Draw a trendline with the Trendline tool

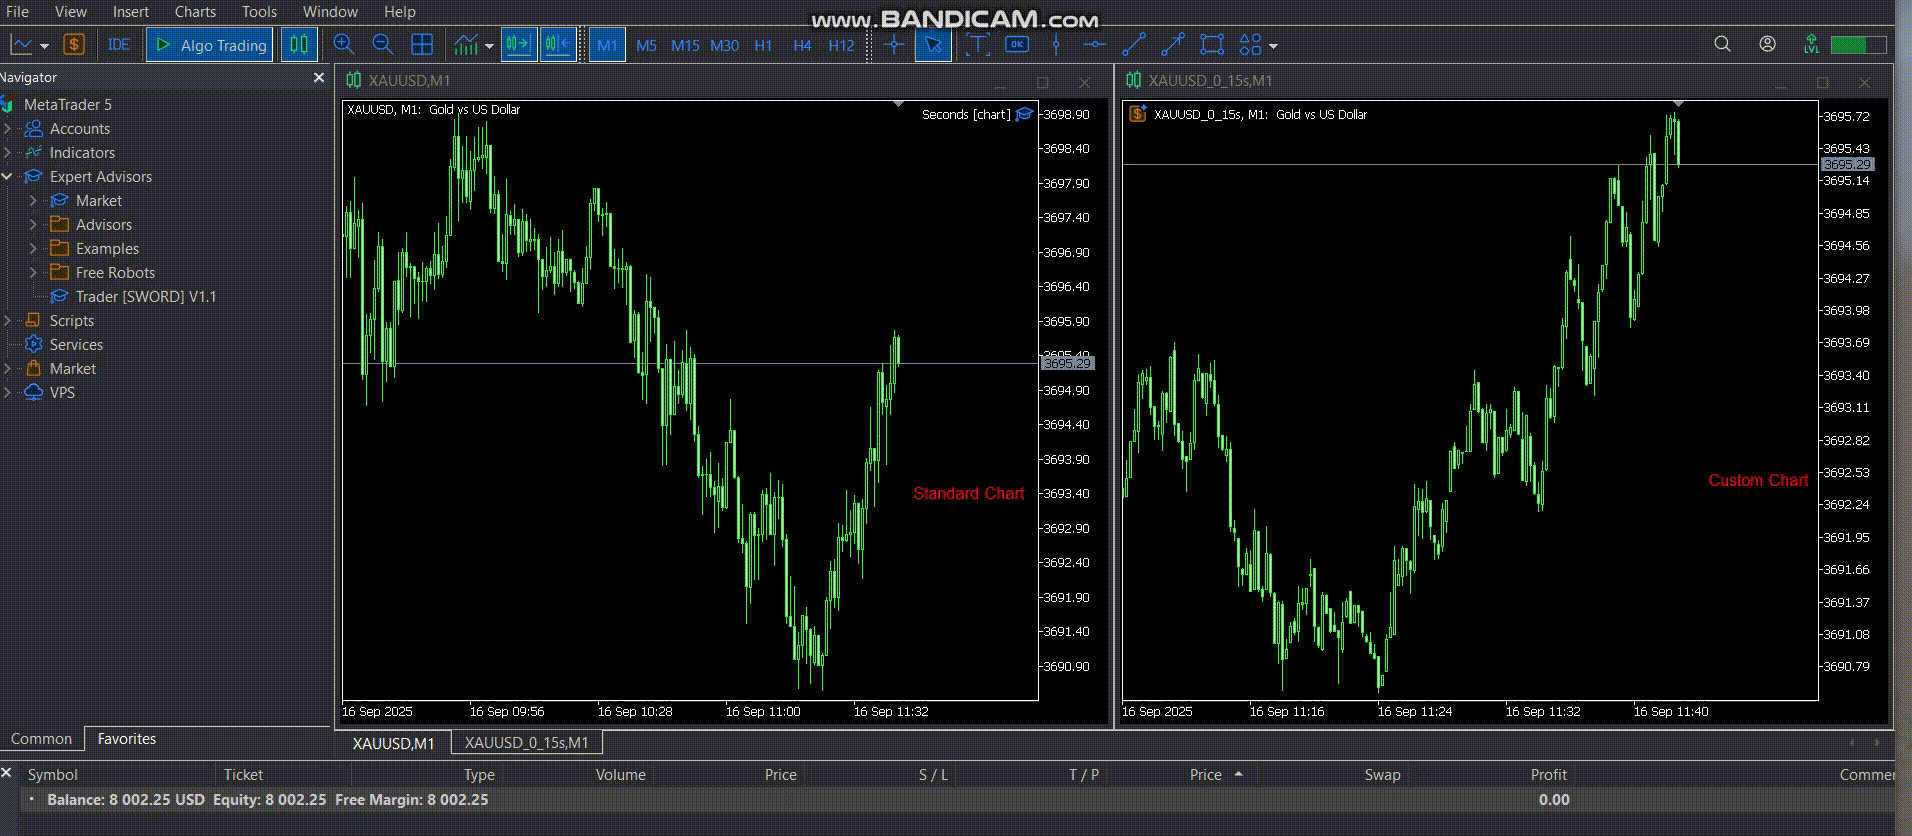tap(1134, 45)
